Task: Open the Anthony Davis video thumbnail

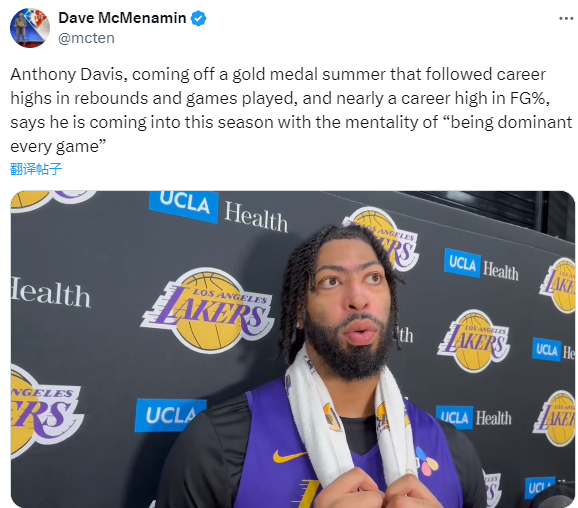Action: tap(293, 349)
